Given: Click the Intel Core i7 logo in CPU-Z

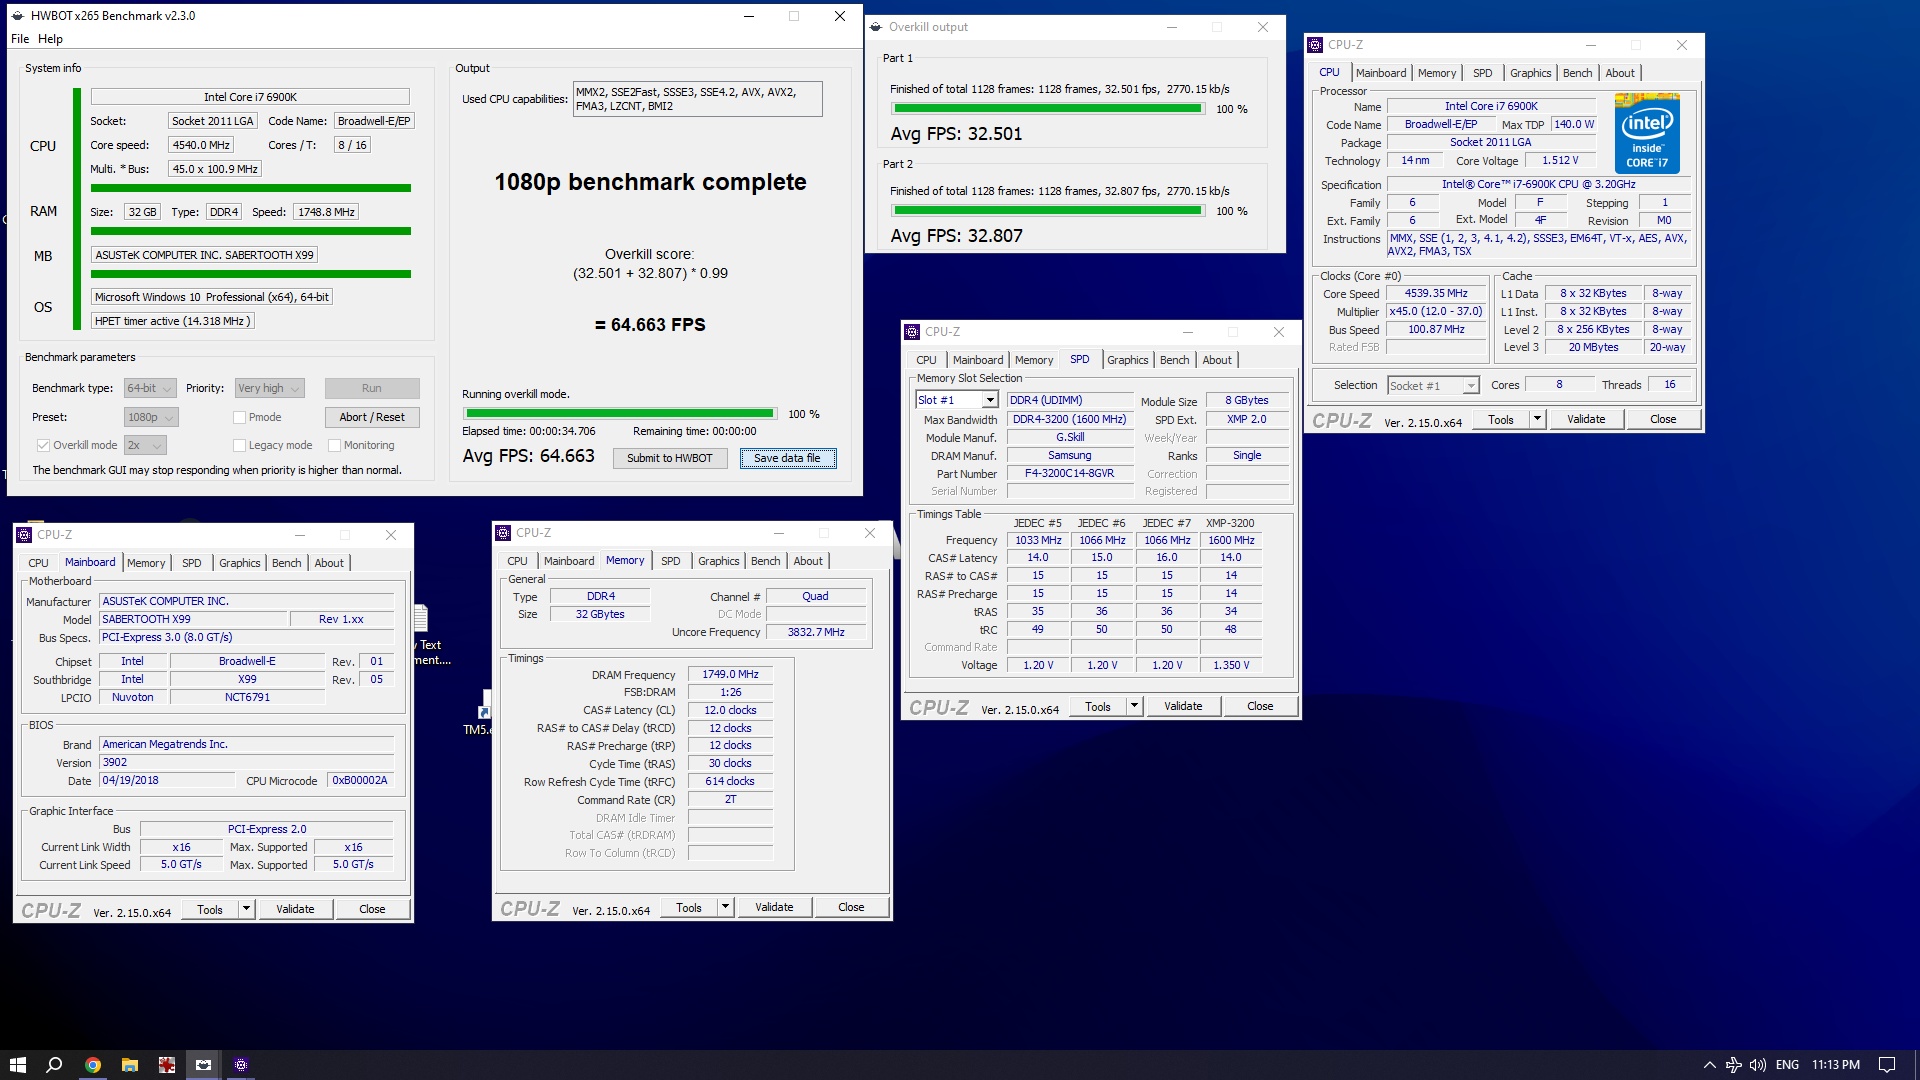Looking at the screenshot, I should tap(1647, 133).
